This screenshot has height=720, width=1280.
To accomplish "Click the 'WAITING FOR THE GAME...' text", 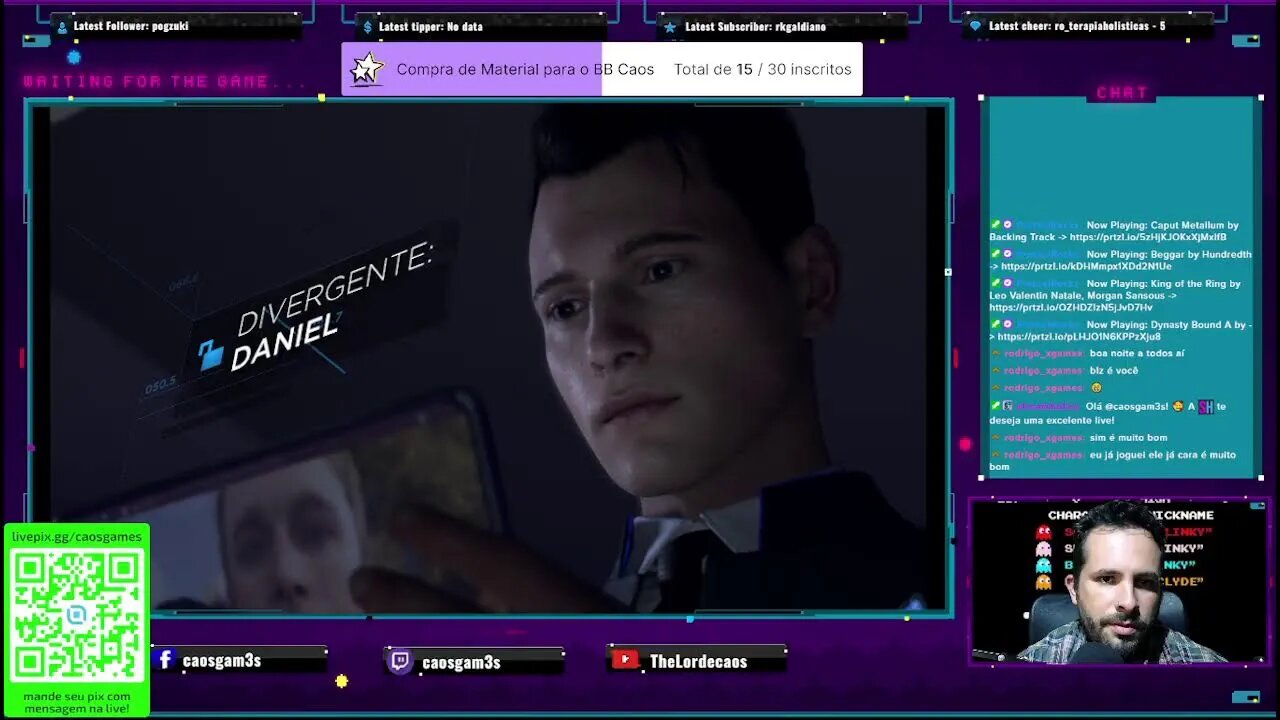I will [165, 82].
